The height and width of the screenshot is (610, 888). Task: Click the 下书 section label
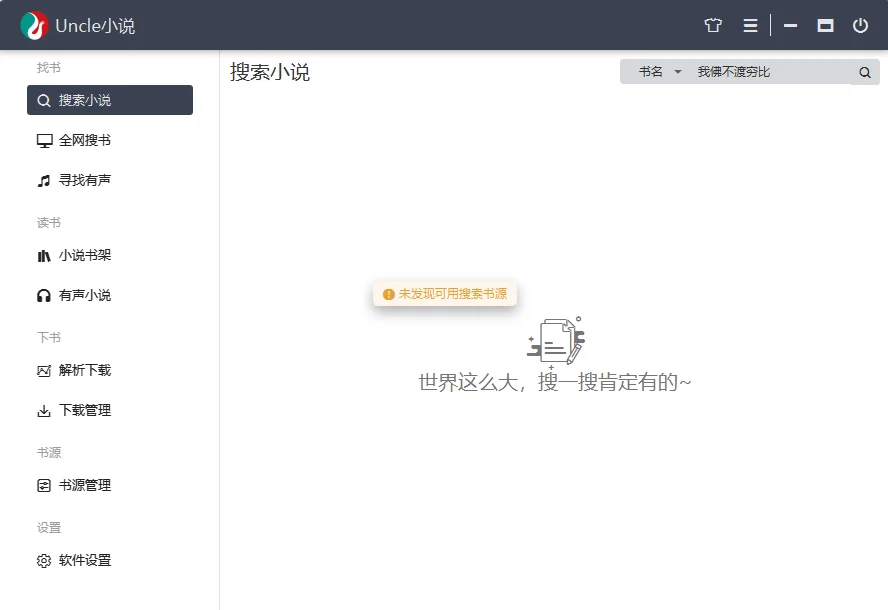click(x=47, y=337)
